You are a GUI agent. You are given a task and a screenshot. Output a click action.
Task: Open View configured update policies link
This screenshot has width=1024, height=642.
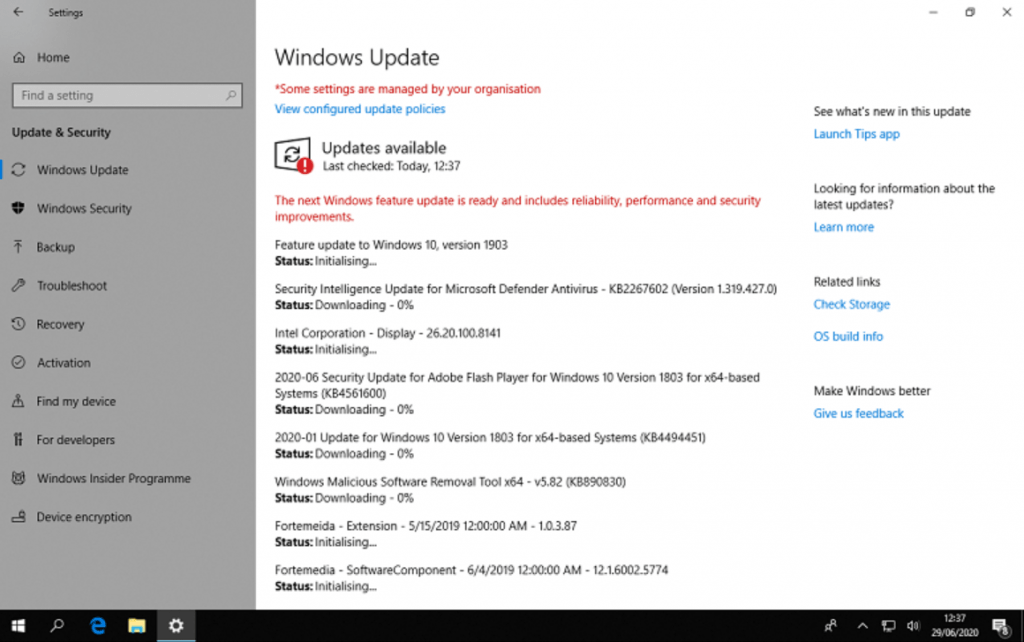click(x=360, y=109)
